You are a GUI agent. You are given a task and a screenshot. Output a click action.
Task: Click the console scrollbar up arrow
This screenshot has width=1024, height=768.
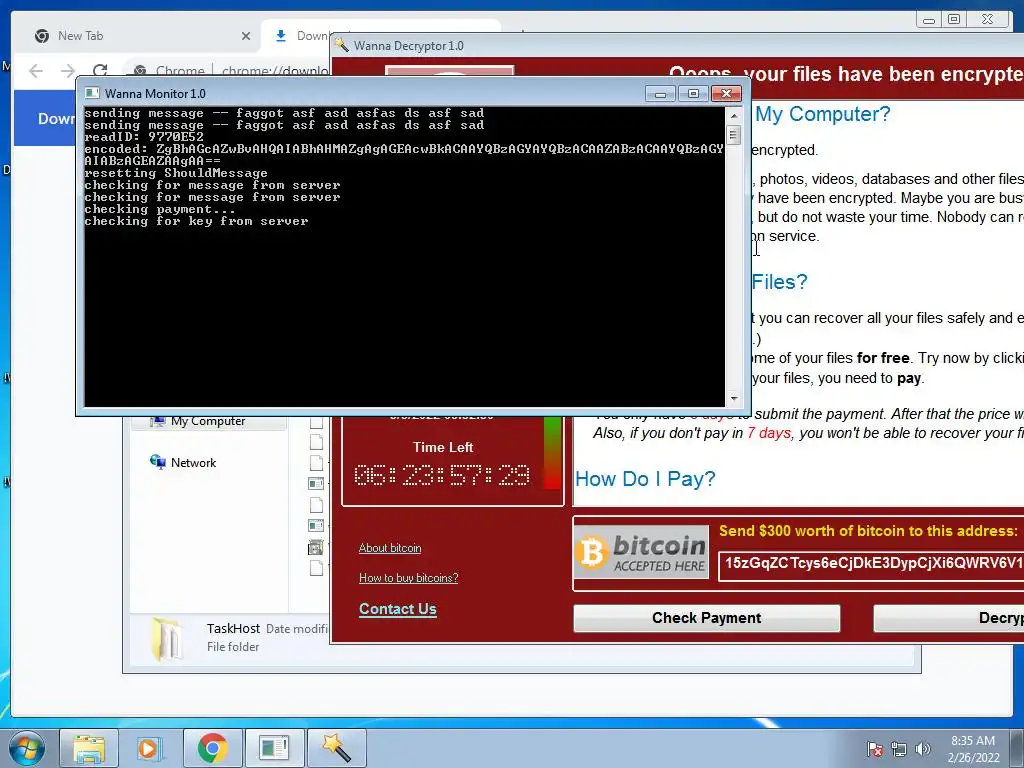click(x=734, y=115)
